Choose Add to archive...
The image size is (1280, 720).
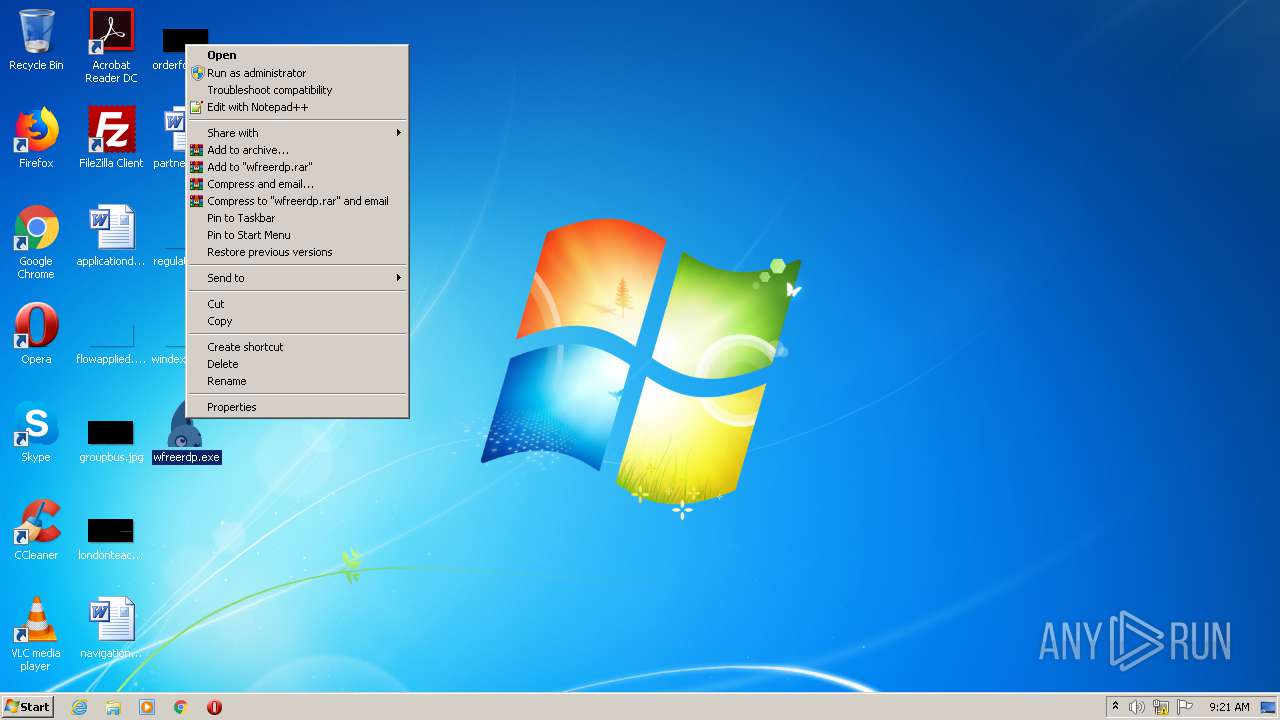(x=297, y=150)
